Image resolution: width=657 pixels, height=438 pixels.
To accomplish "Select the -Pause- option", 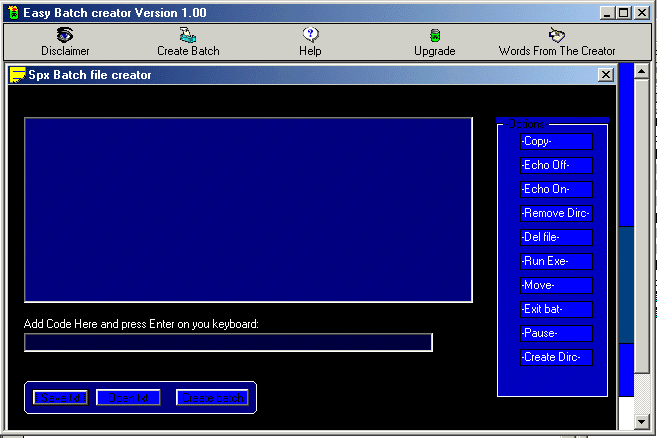I will tap(556, 333).
